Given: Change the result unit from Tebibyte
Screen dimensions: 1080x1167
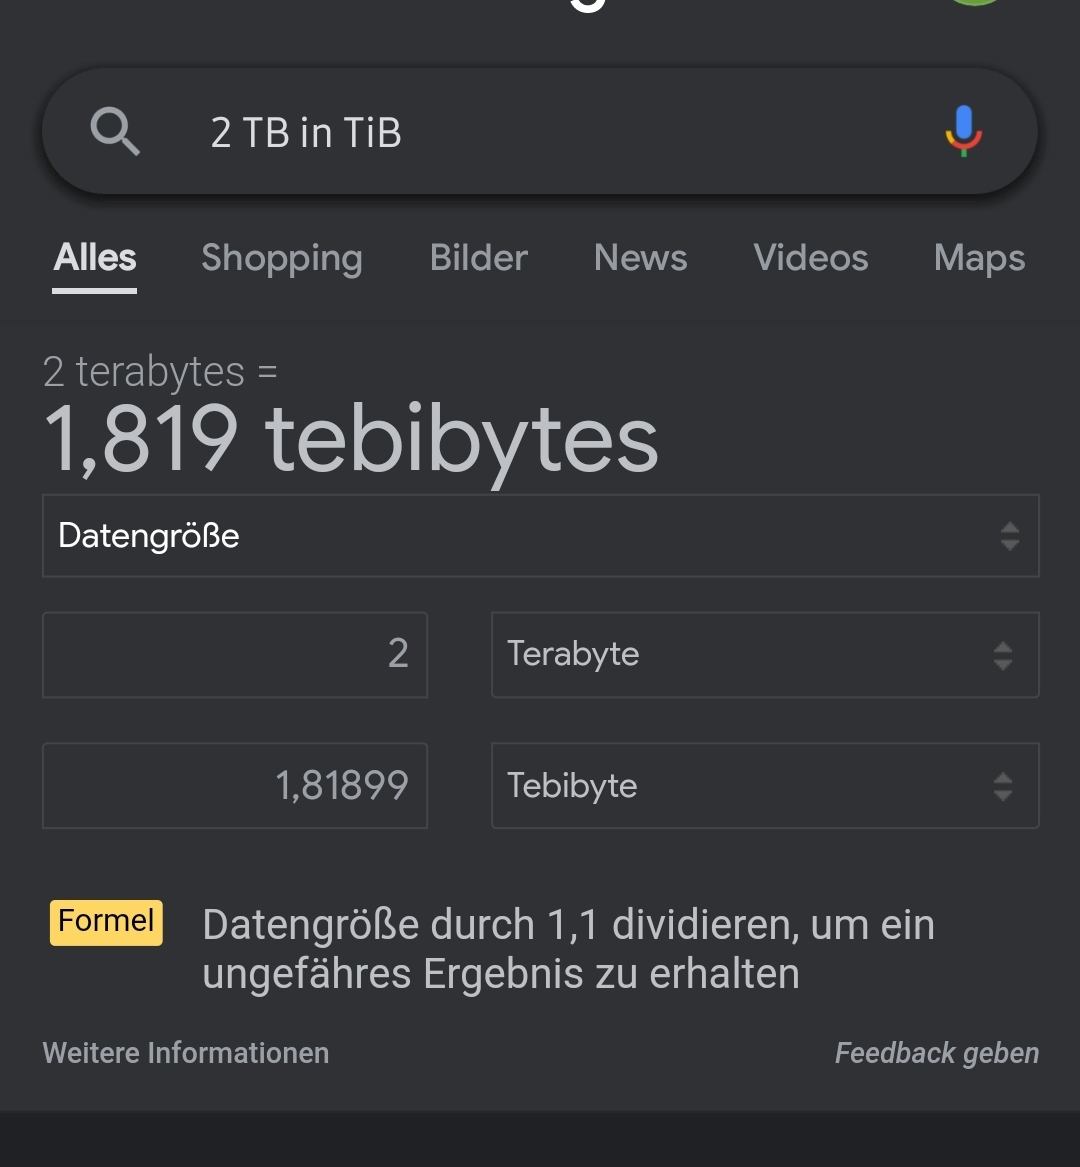Looking at the screenshot, I should point(765,786).
